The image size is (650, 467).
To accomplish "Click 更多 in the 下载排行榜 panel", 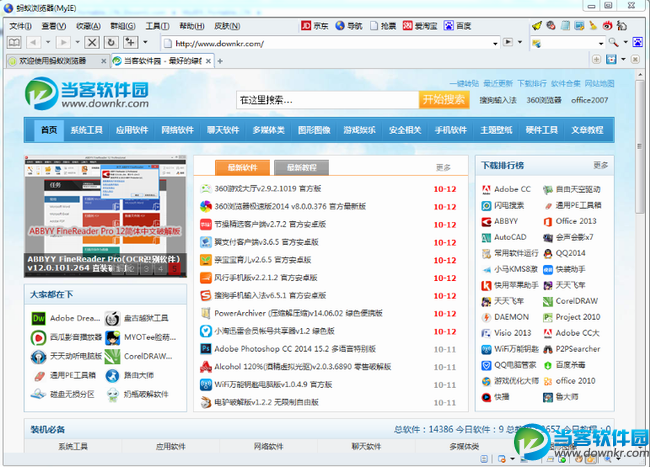I will pos(600,165).
